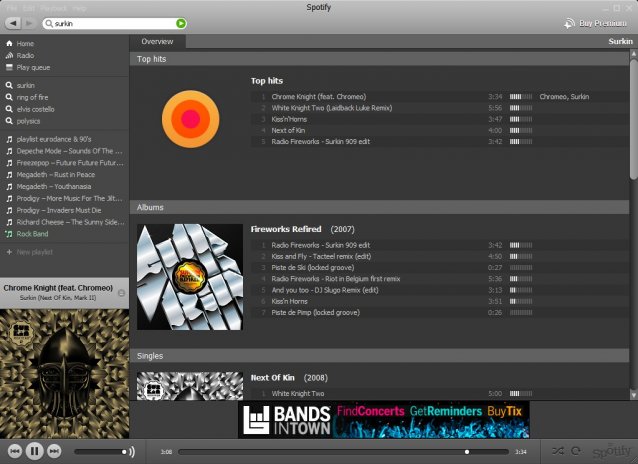Screen dimensions: 638x464
Task: Click the Chromeo, Surkin artist link
Action: tap(564, 97)
